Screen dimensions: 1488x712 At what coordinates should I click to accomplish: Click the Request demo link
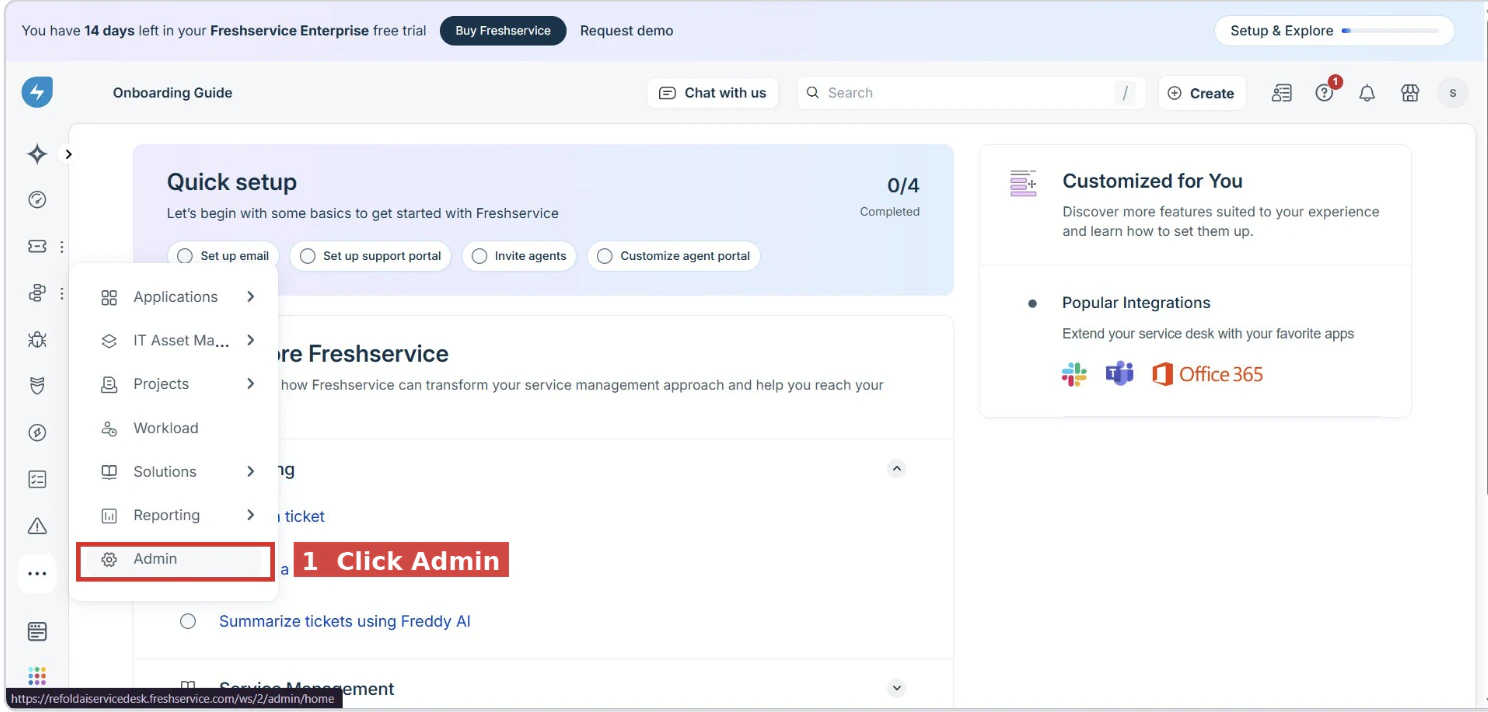coord(626,31)
